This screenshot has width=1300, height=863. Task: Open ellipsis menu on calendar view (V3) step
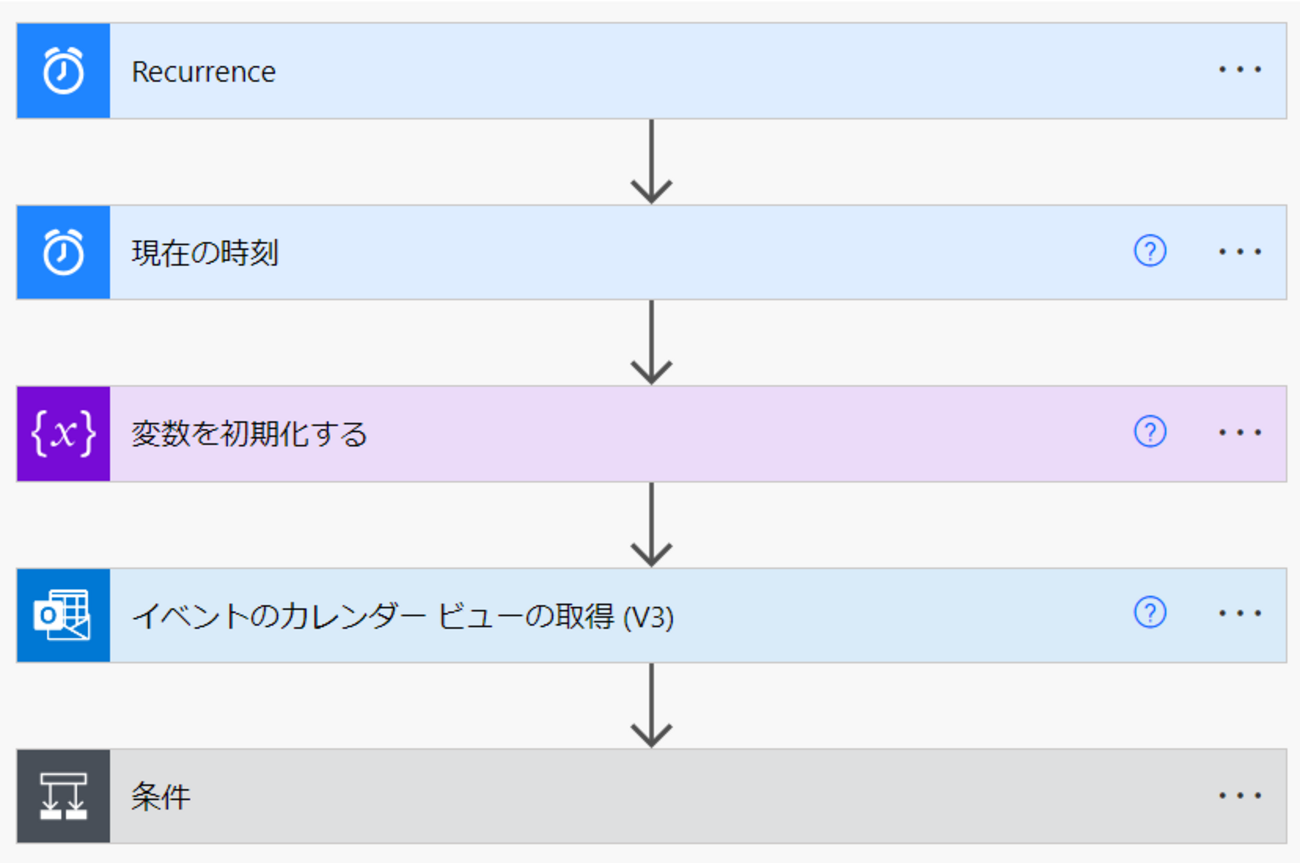[x=1240, y=614]
